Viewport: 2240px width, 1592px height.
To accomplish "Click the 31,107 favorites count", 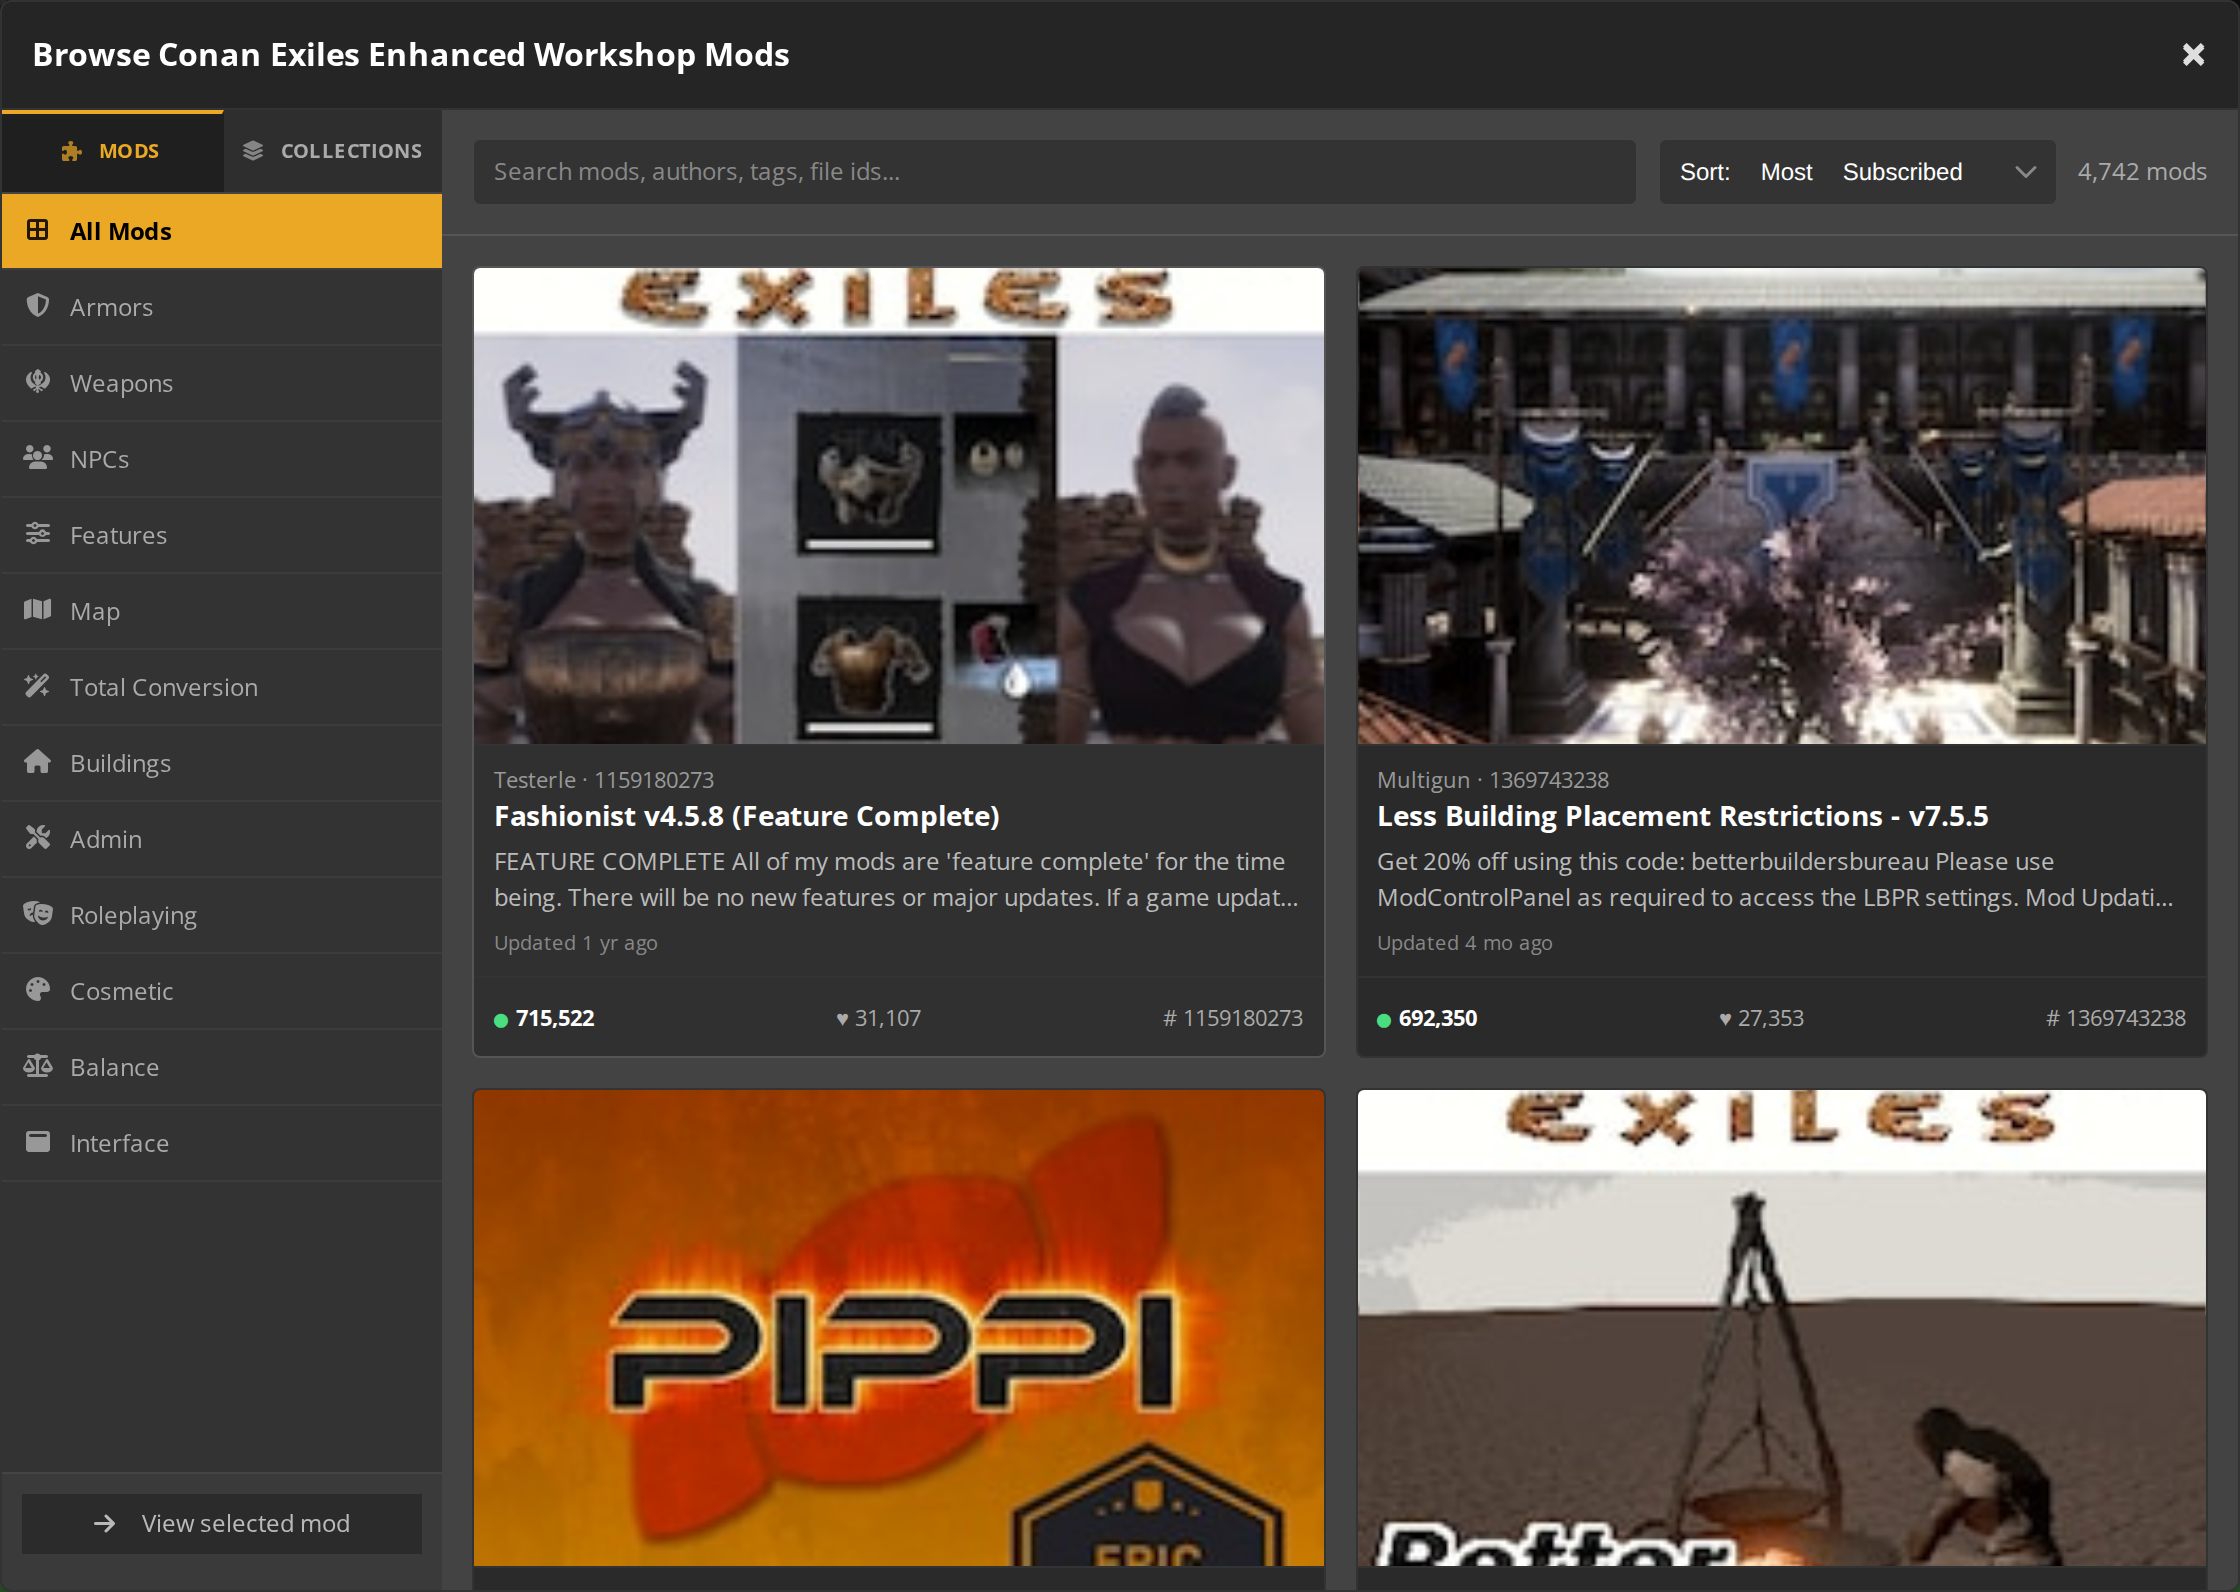I will pos(878,1018).
